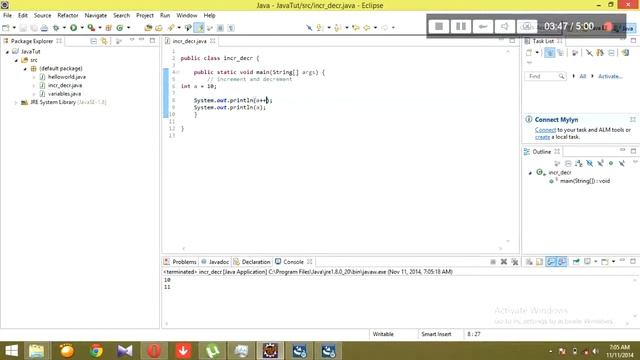Collapse the (default package) node

25,69
